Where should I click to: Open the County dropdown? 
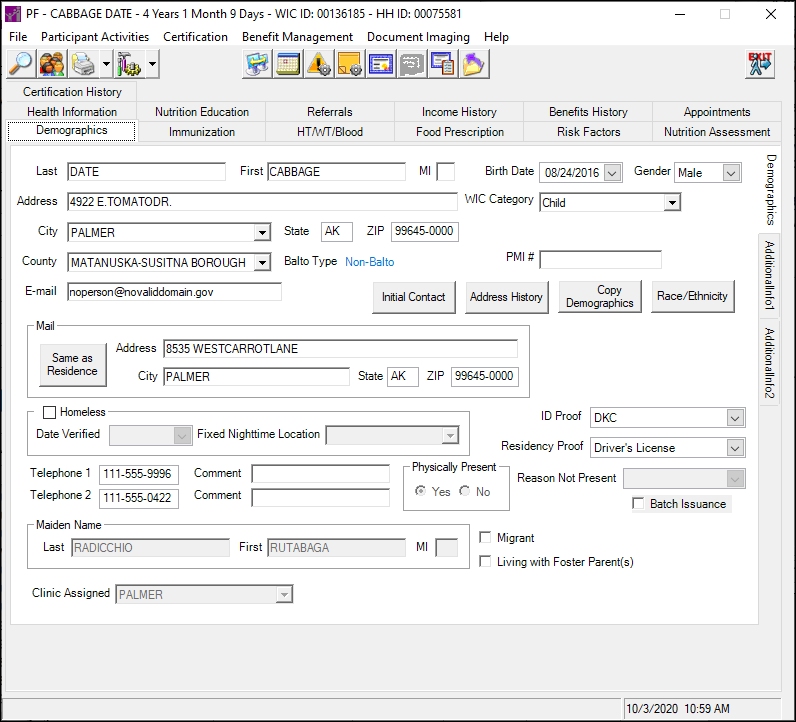tap(262, 262)
